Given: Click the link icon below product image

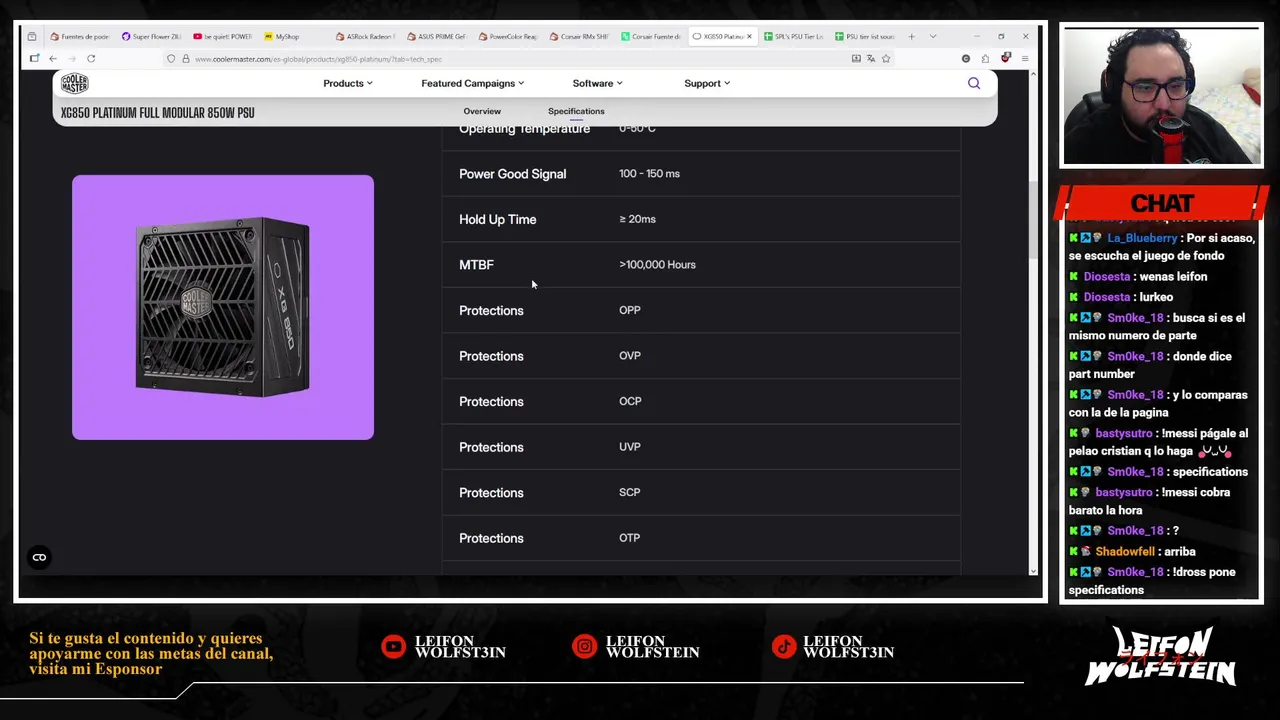Looking at the screenshot, I should click(39, 557).
